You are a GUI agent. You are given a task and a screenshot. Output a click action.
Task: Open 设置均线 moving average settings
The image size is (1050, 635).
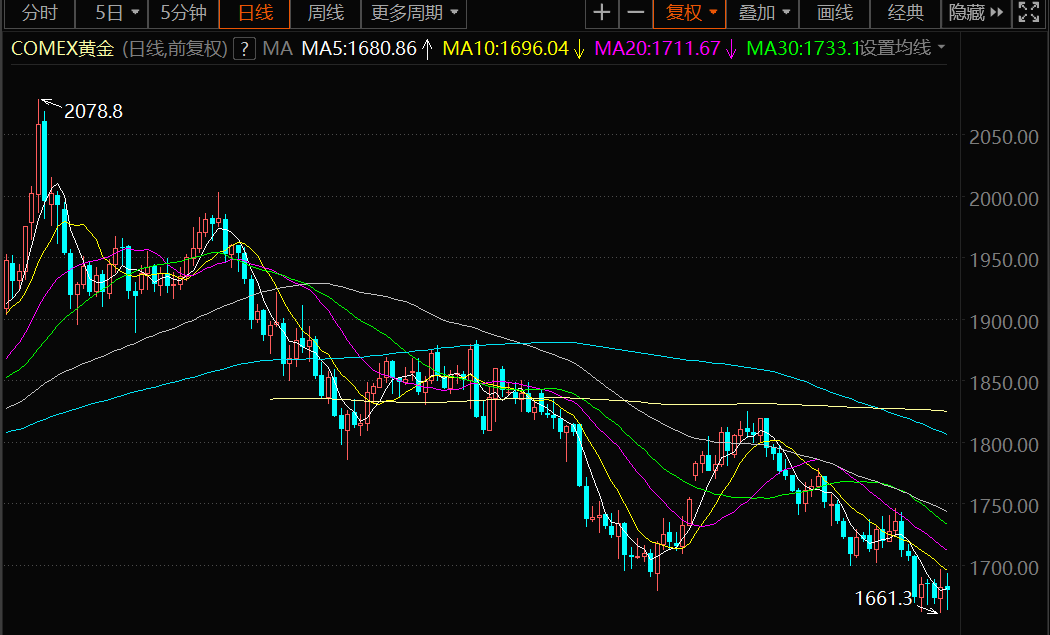[x=902, y=48]
